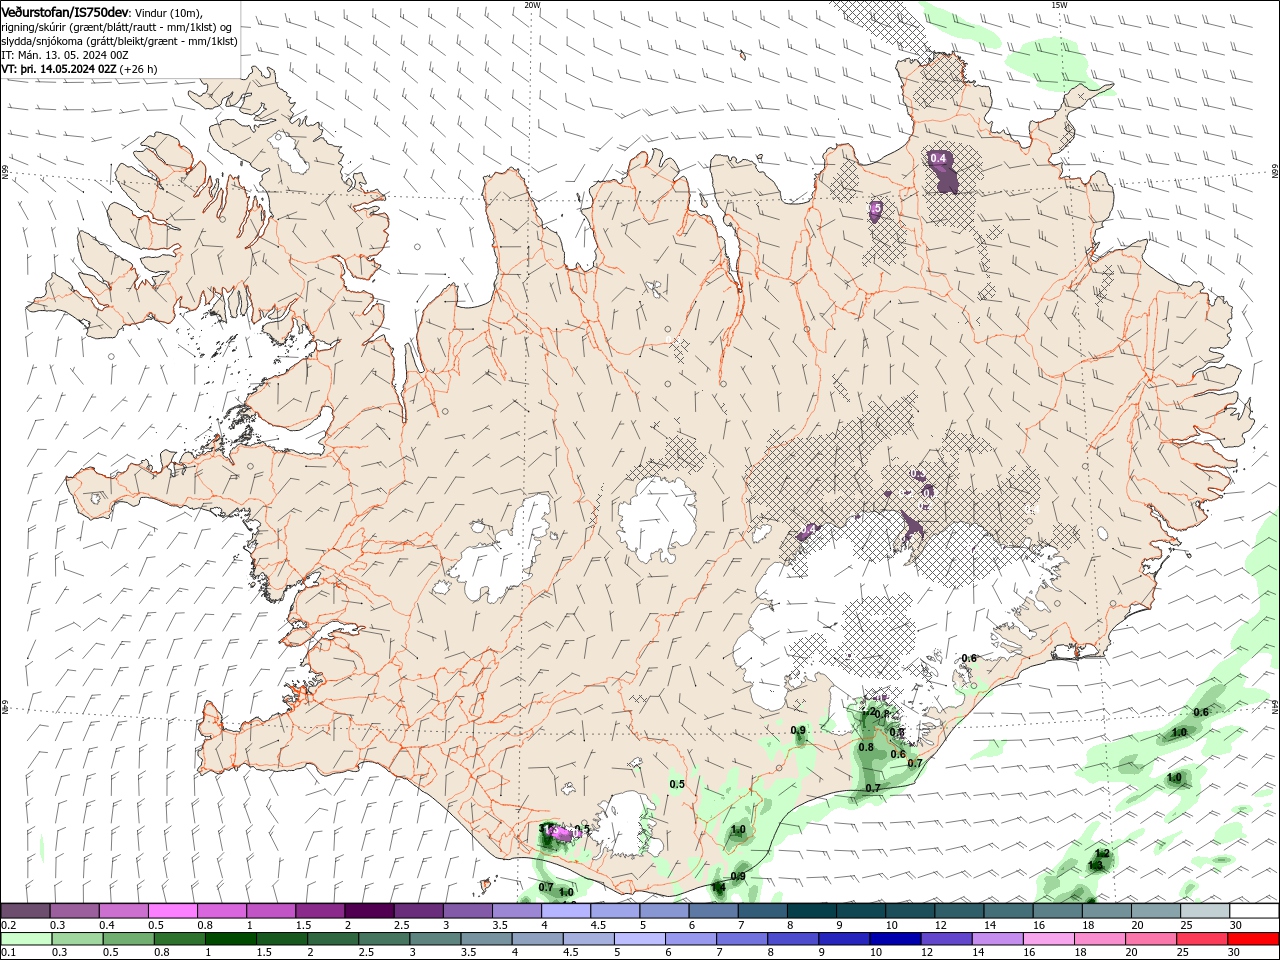Viewport: 1280px width, 960px height.
Task: Pick the pale grey 25–30 snowfall swatch
Action: [1204, 911]
